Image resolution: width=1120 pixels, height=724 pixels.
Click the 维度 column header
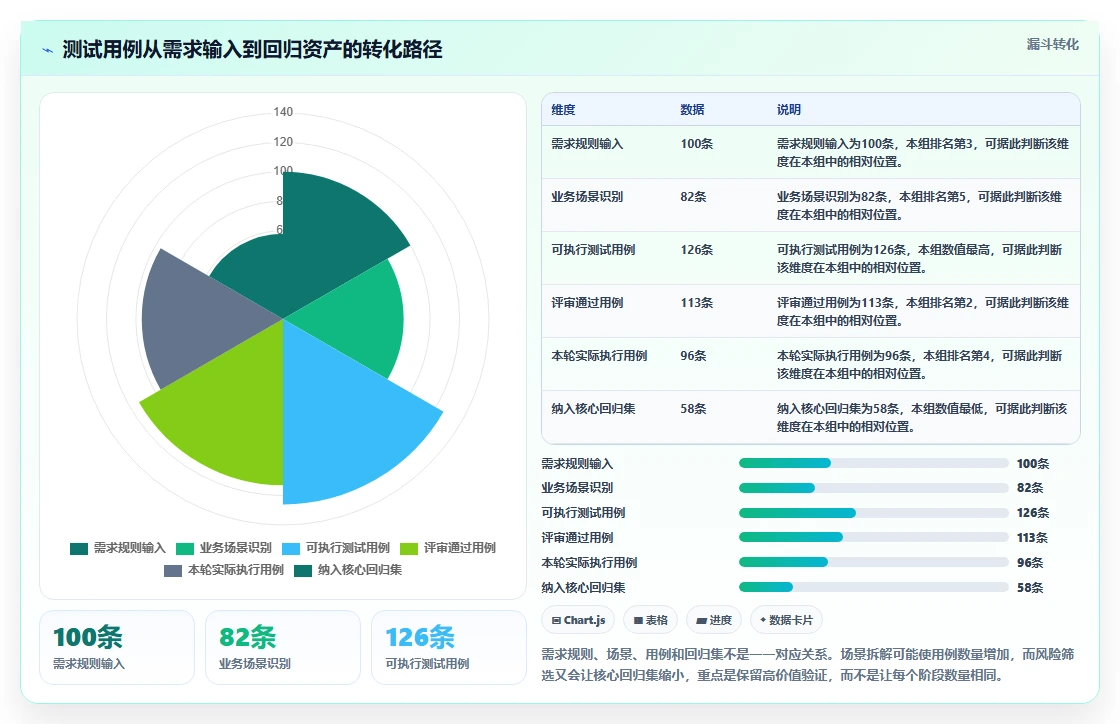pyautogui.click(x=563, y=109)
